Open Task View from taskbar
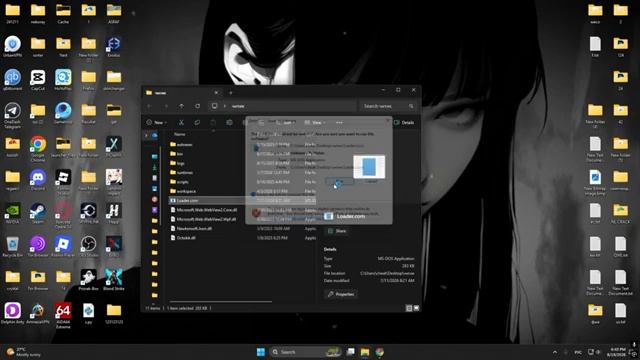This screenshot has width=640, height=360. coord(351,352)
